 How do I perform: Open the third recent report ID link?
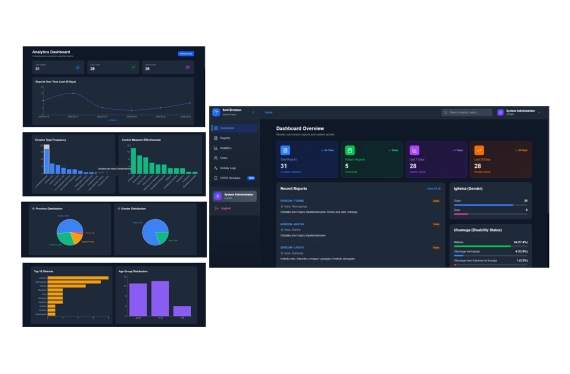tap(292, 248)
